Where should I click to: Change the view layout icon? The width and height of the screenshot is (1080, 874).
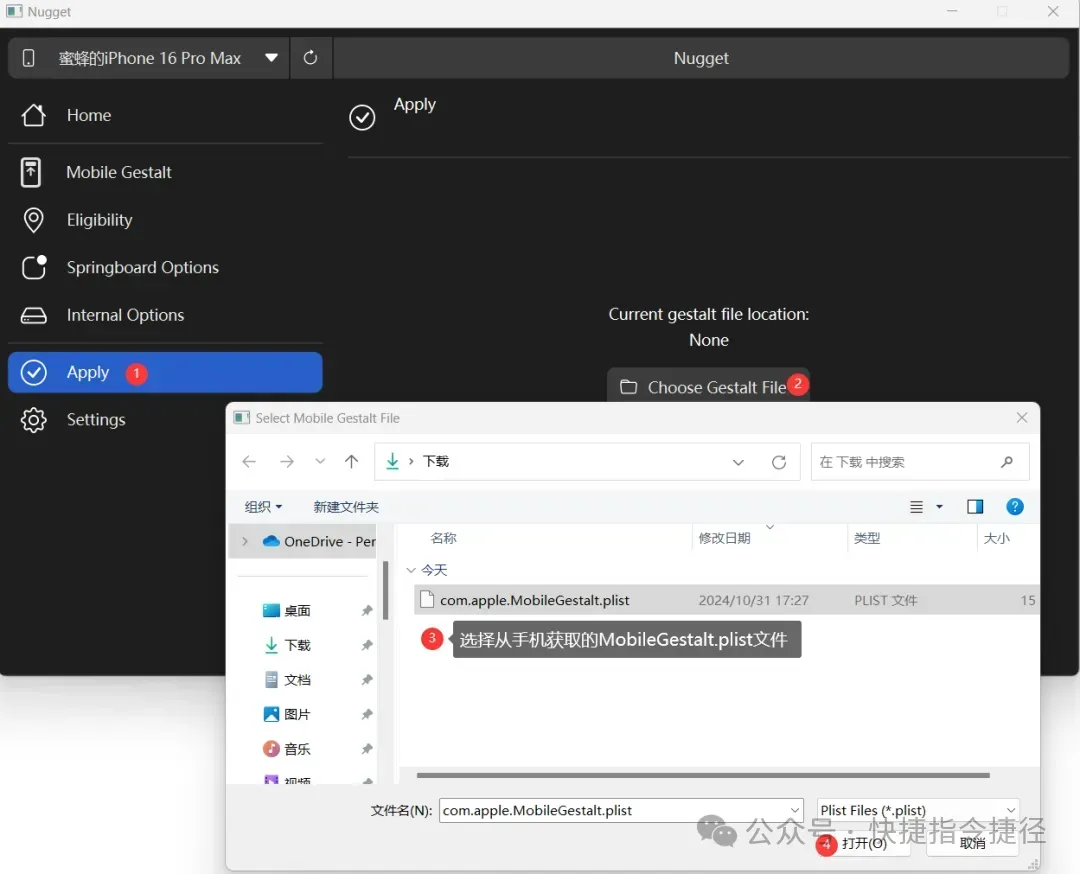click(916, 507)
